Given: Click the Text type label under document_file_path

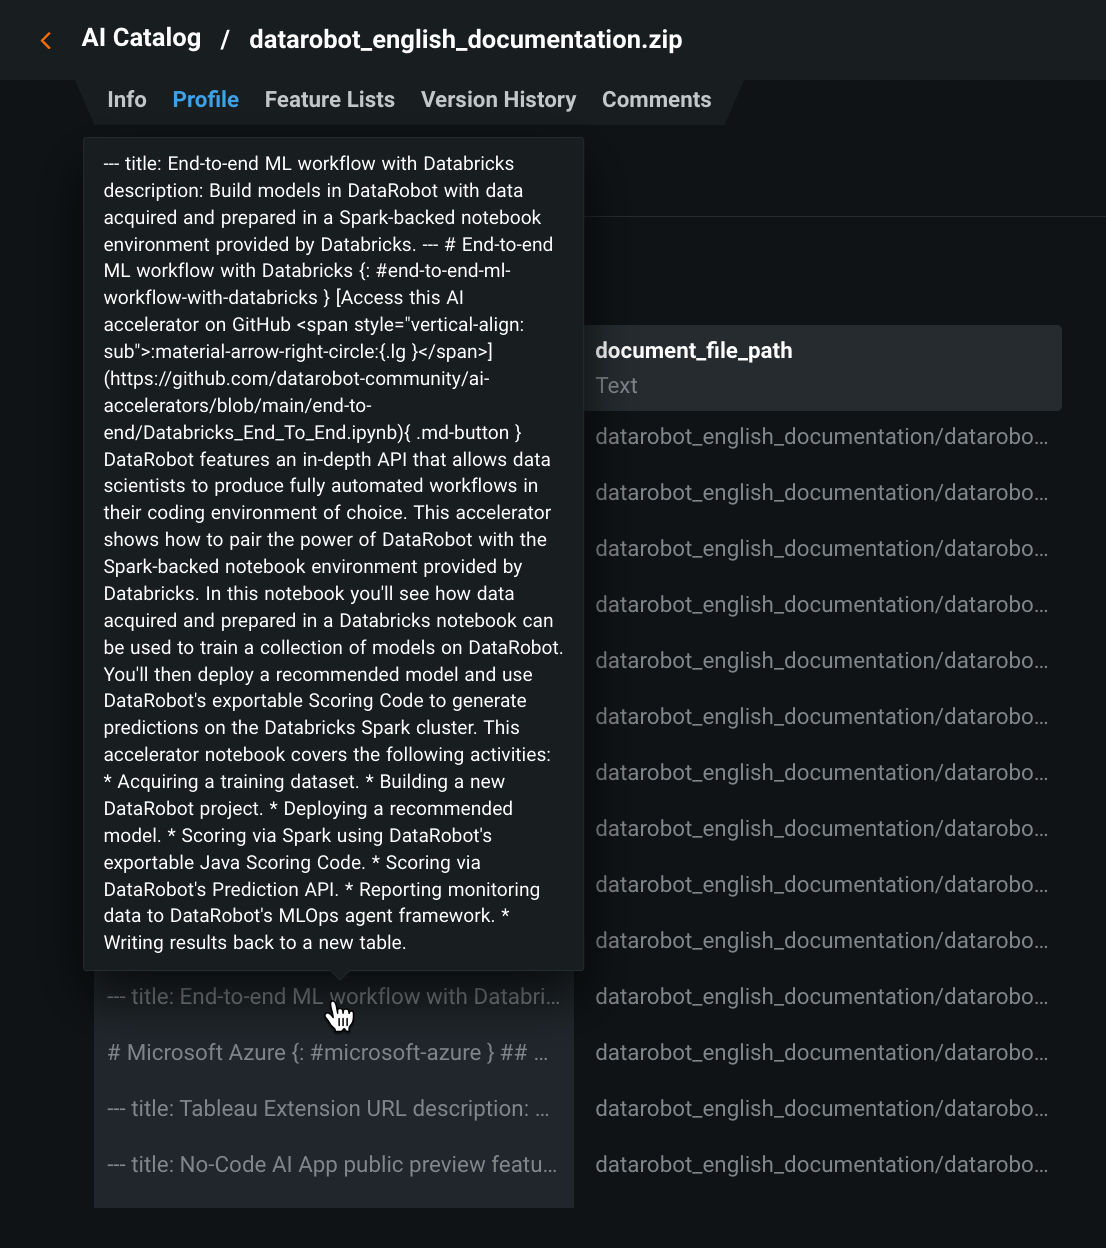Looking at the screenshot, I should tap(616, 386).
